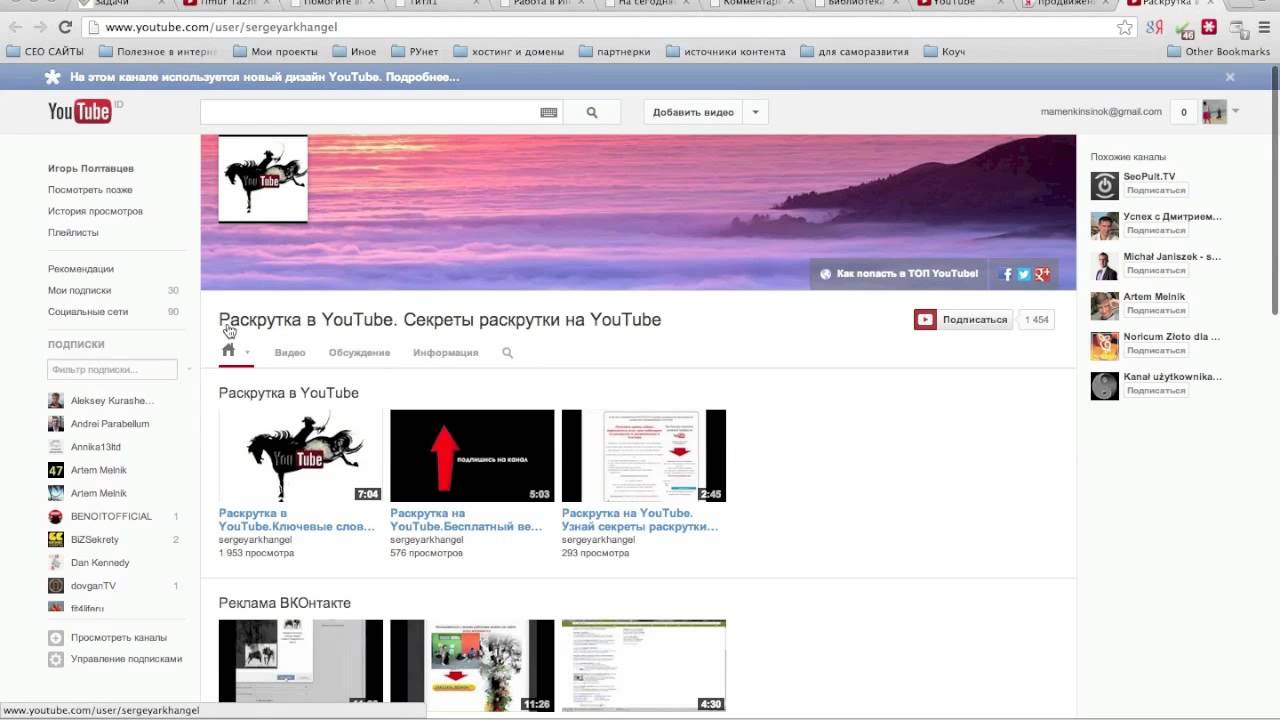Open the 7:04 horse logo video thumbnail
The height and width of the screenshot is (720, 1280).
click(301, 456)
